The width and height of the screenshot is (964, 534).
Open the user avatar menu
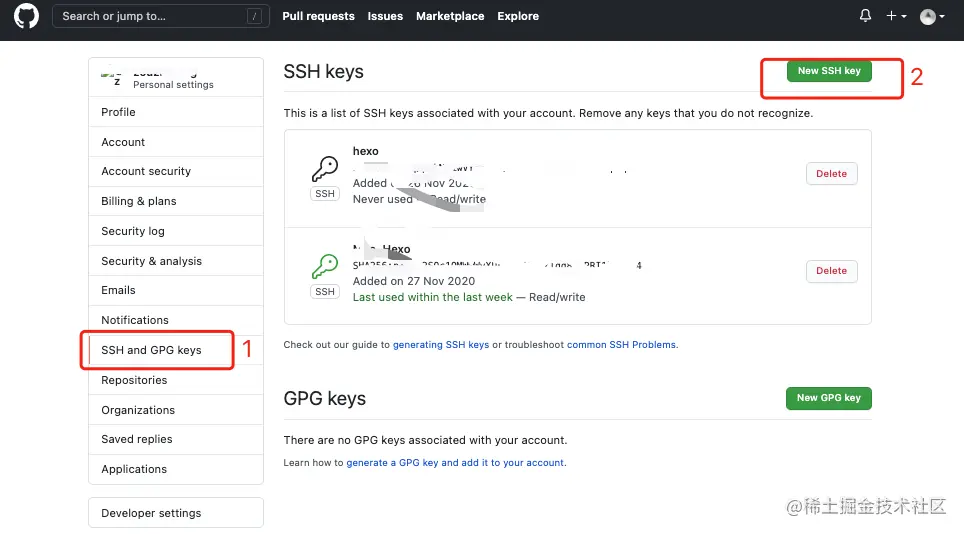[932, 17]
